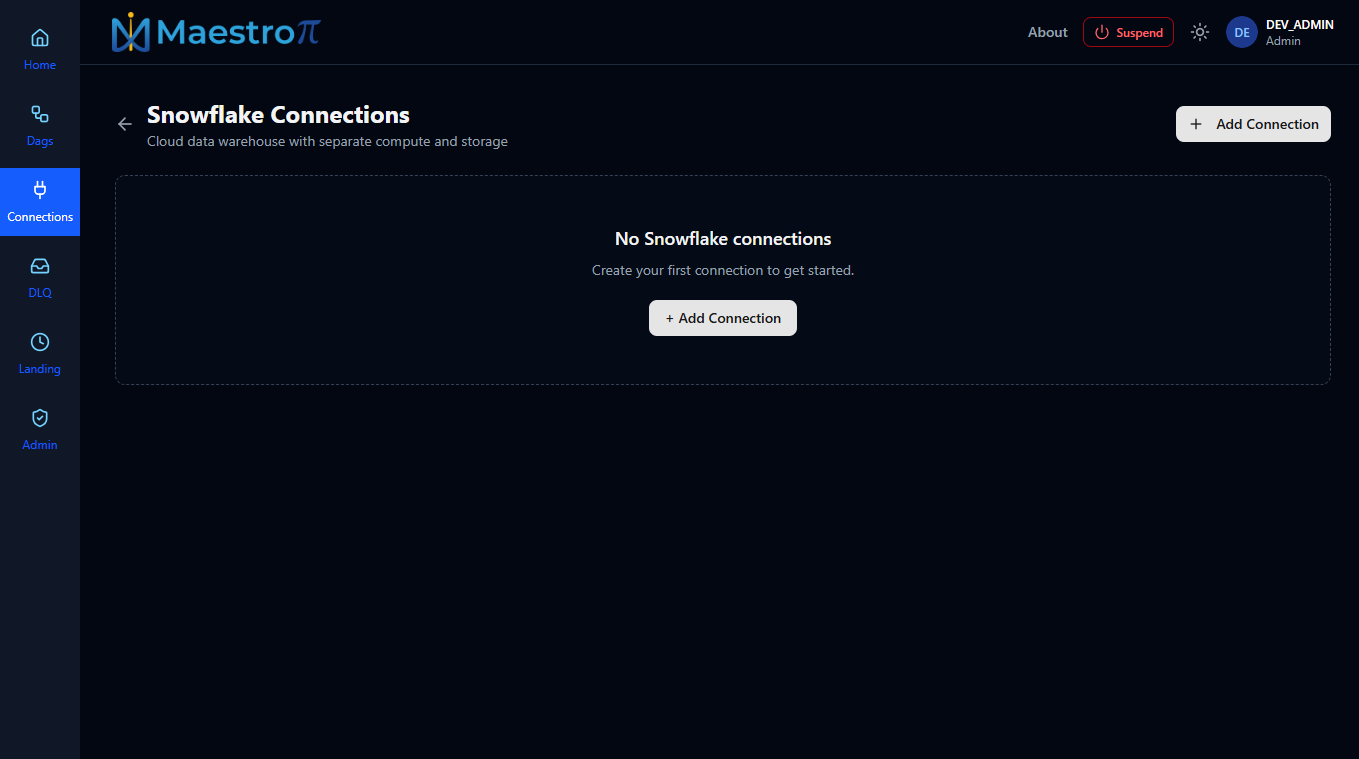
Task: Click the DE user avatar
Action: (1242, 32)
